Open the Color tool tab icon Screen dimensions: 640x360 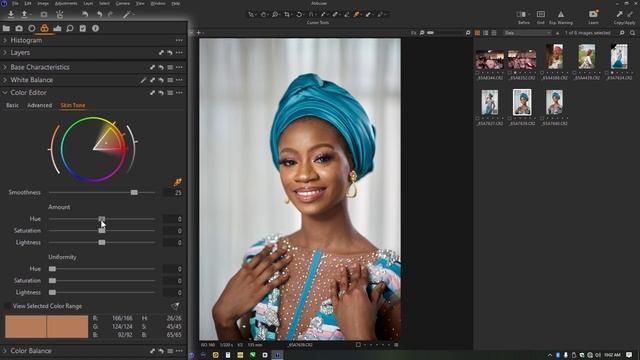tap(44, 28)
